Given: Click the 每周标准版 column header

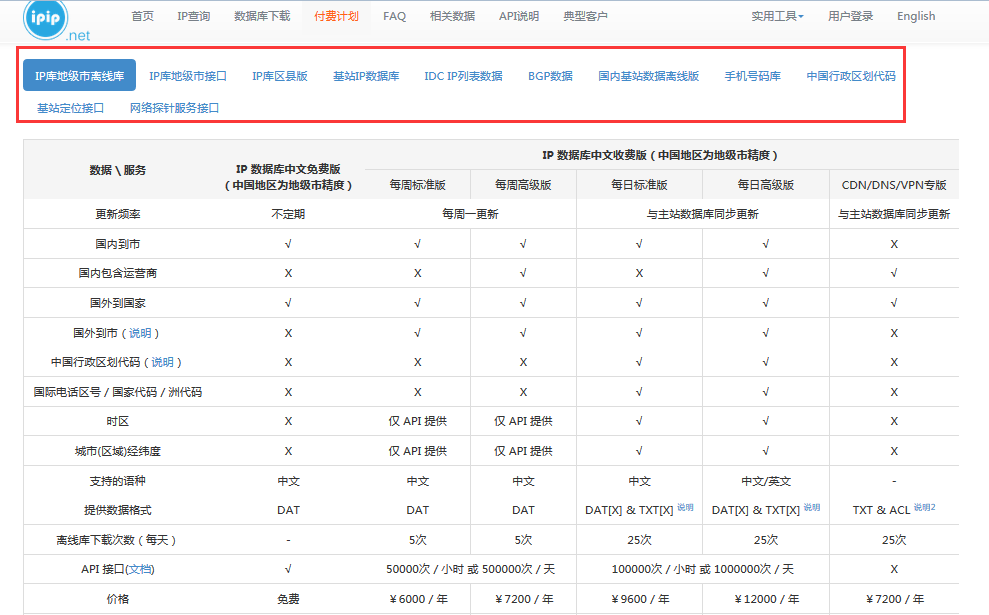Looking at the screenshot, I should [418, 185].
